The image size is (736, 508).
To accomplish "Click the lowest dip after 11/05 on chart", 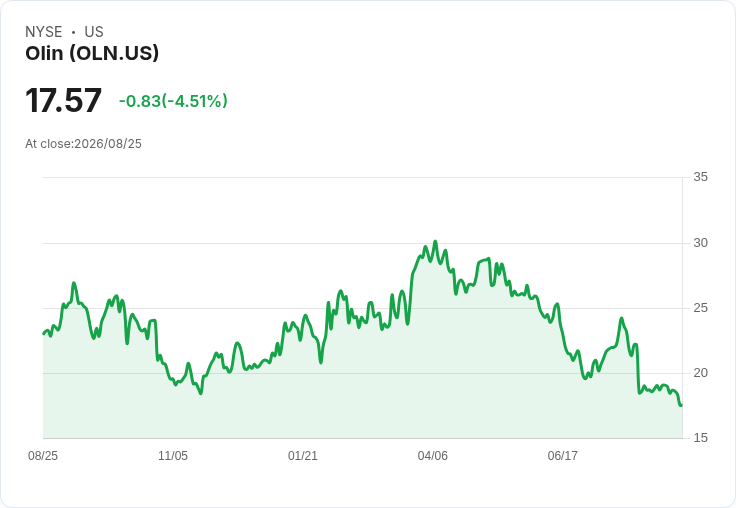I will point(201,393).
